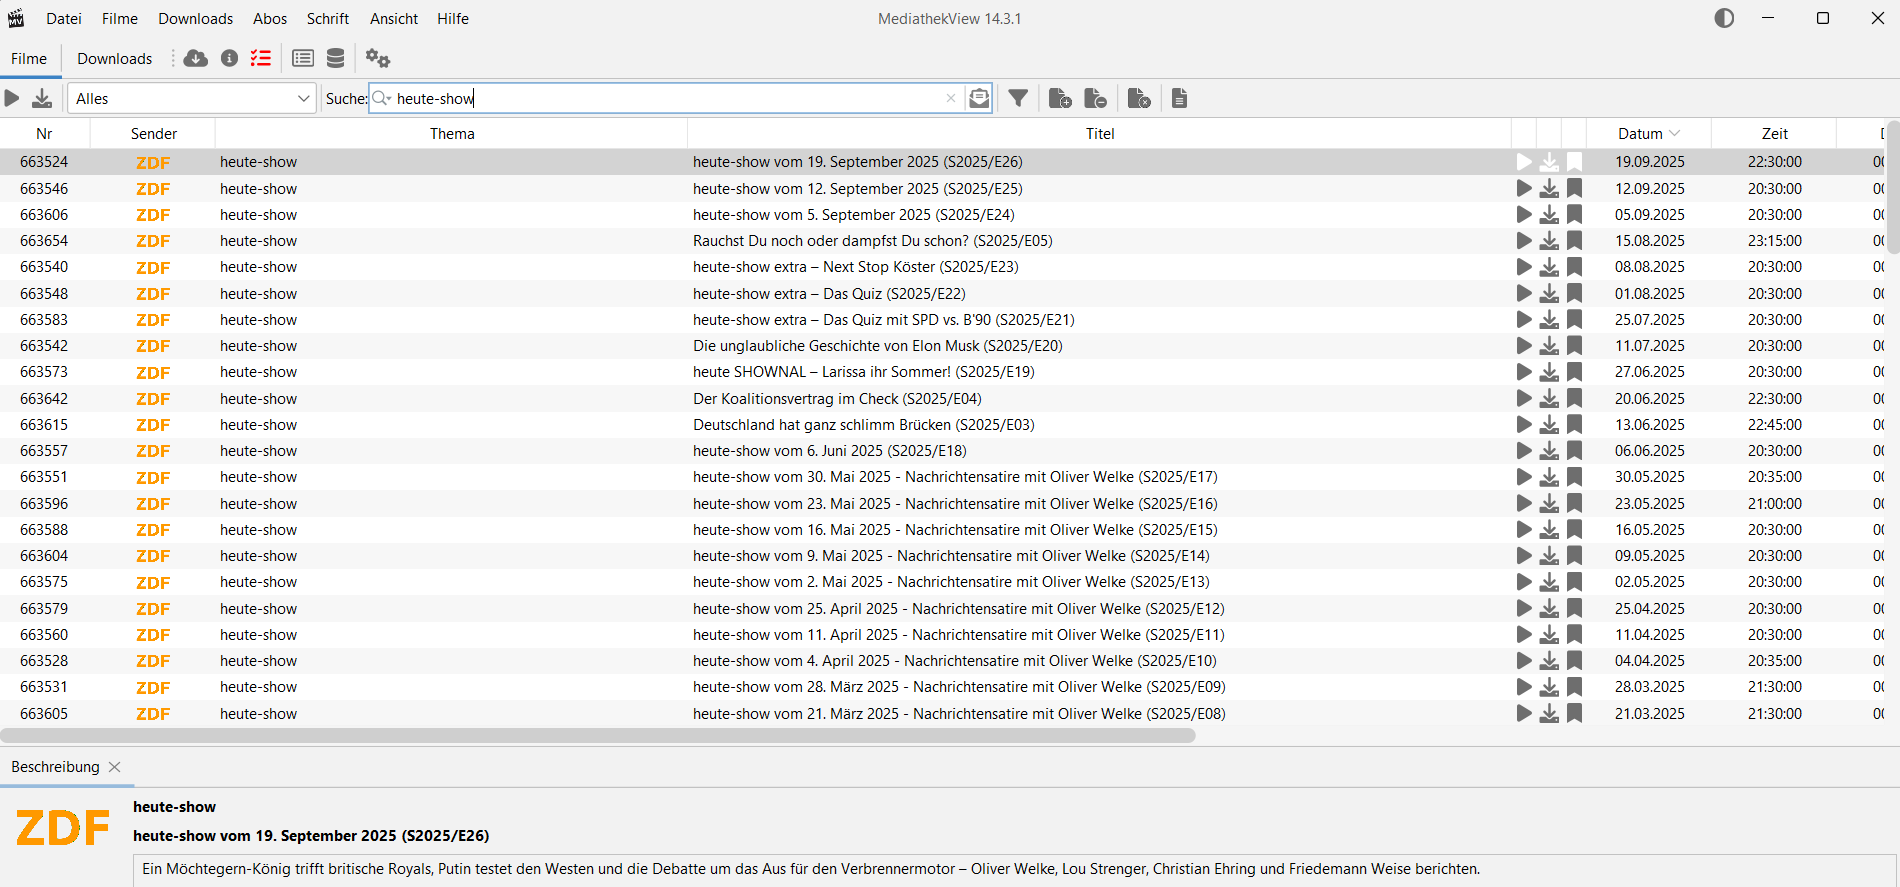Click the cloud download film list icon
The width and height of the screenshot is (1900, 887).
tap(196, 58)
